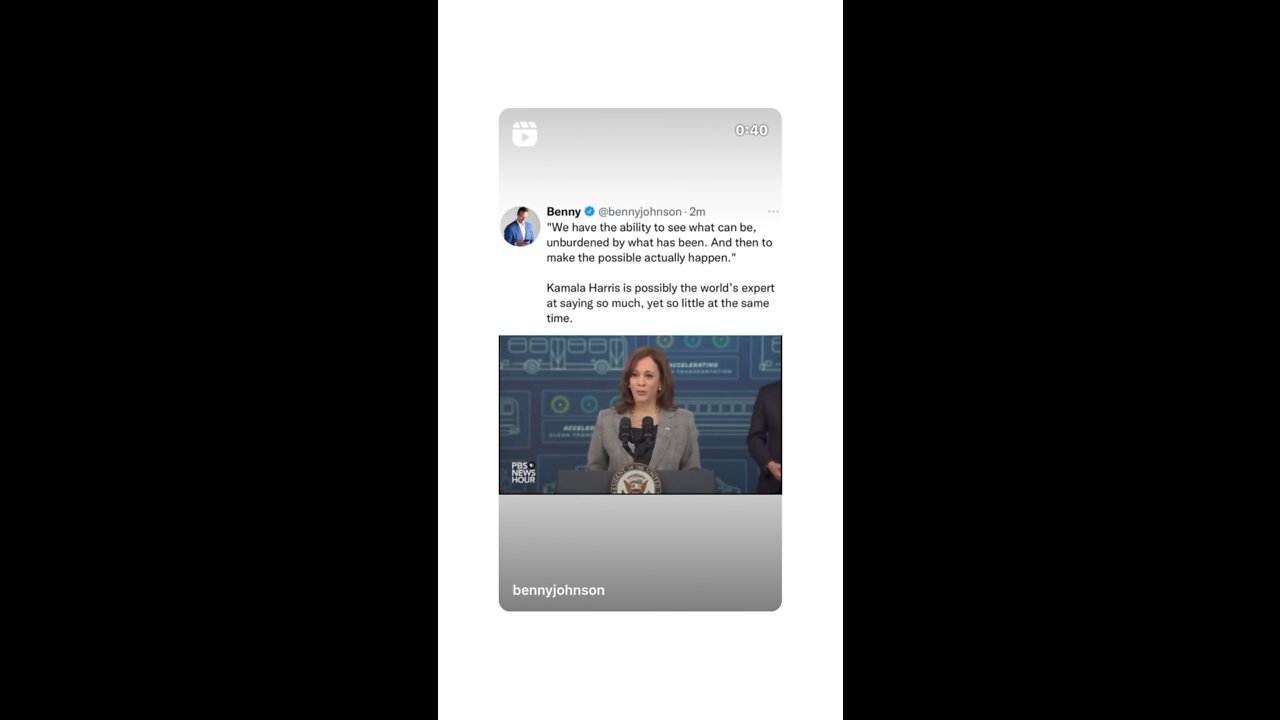Screen dimensions: 1280x720
Task: Open Benny's profile avatar picture
Action: (x=520, y=226)
